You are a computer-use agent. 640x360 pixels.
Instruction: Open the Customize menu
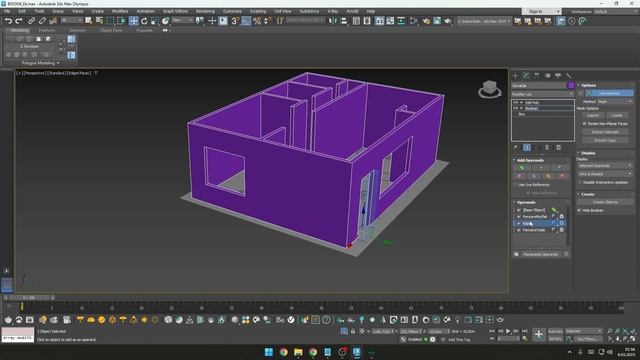pos(232,11)
